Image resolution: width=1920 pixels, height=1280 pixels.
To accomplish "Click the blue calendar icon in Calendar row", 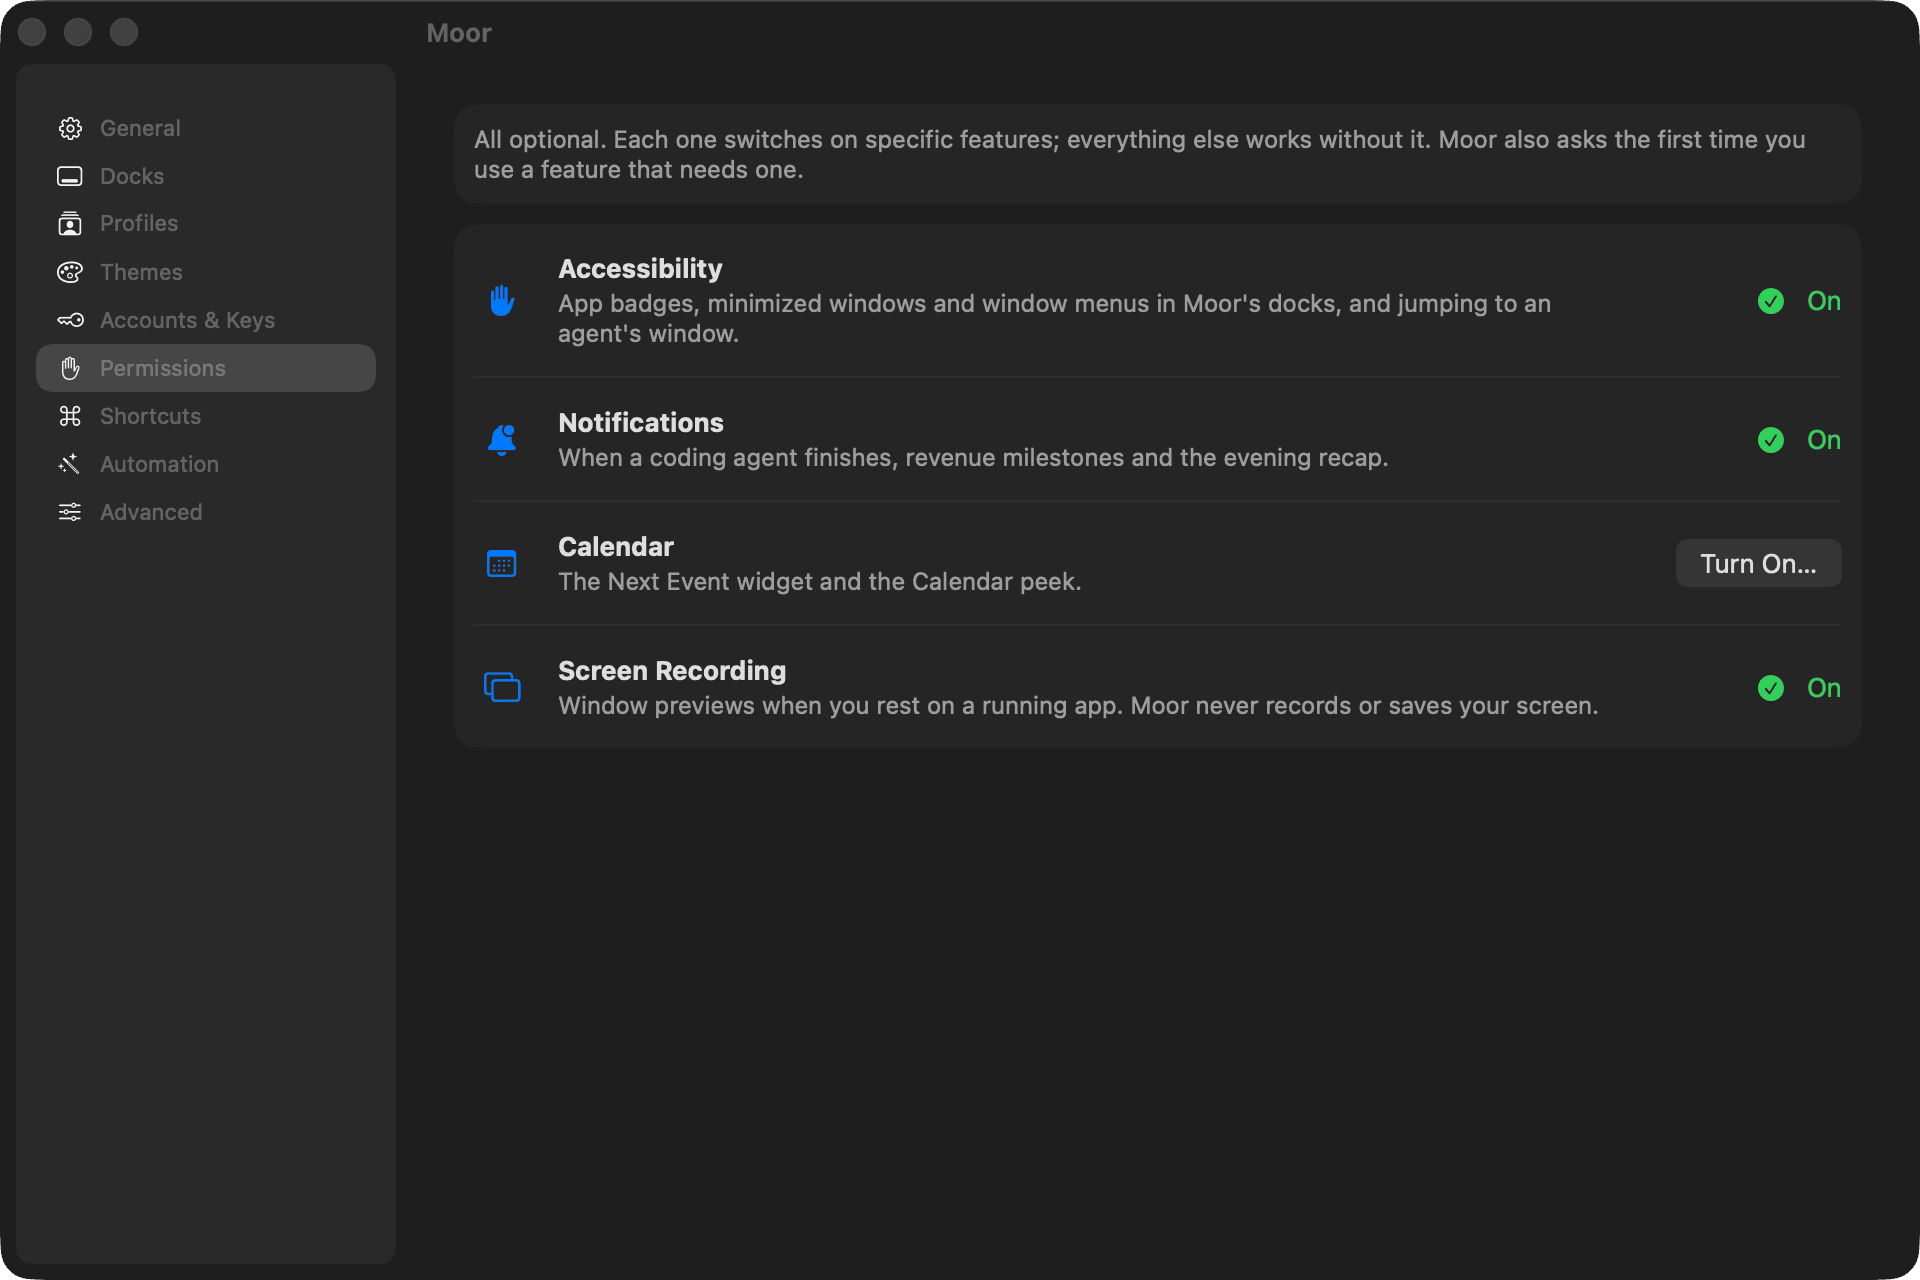I will (x=502, y=564).
